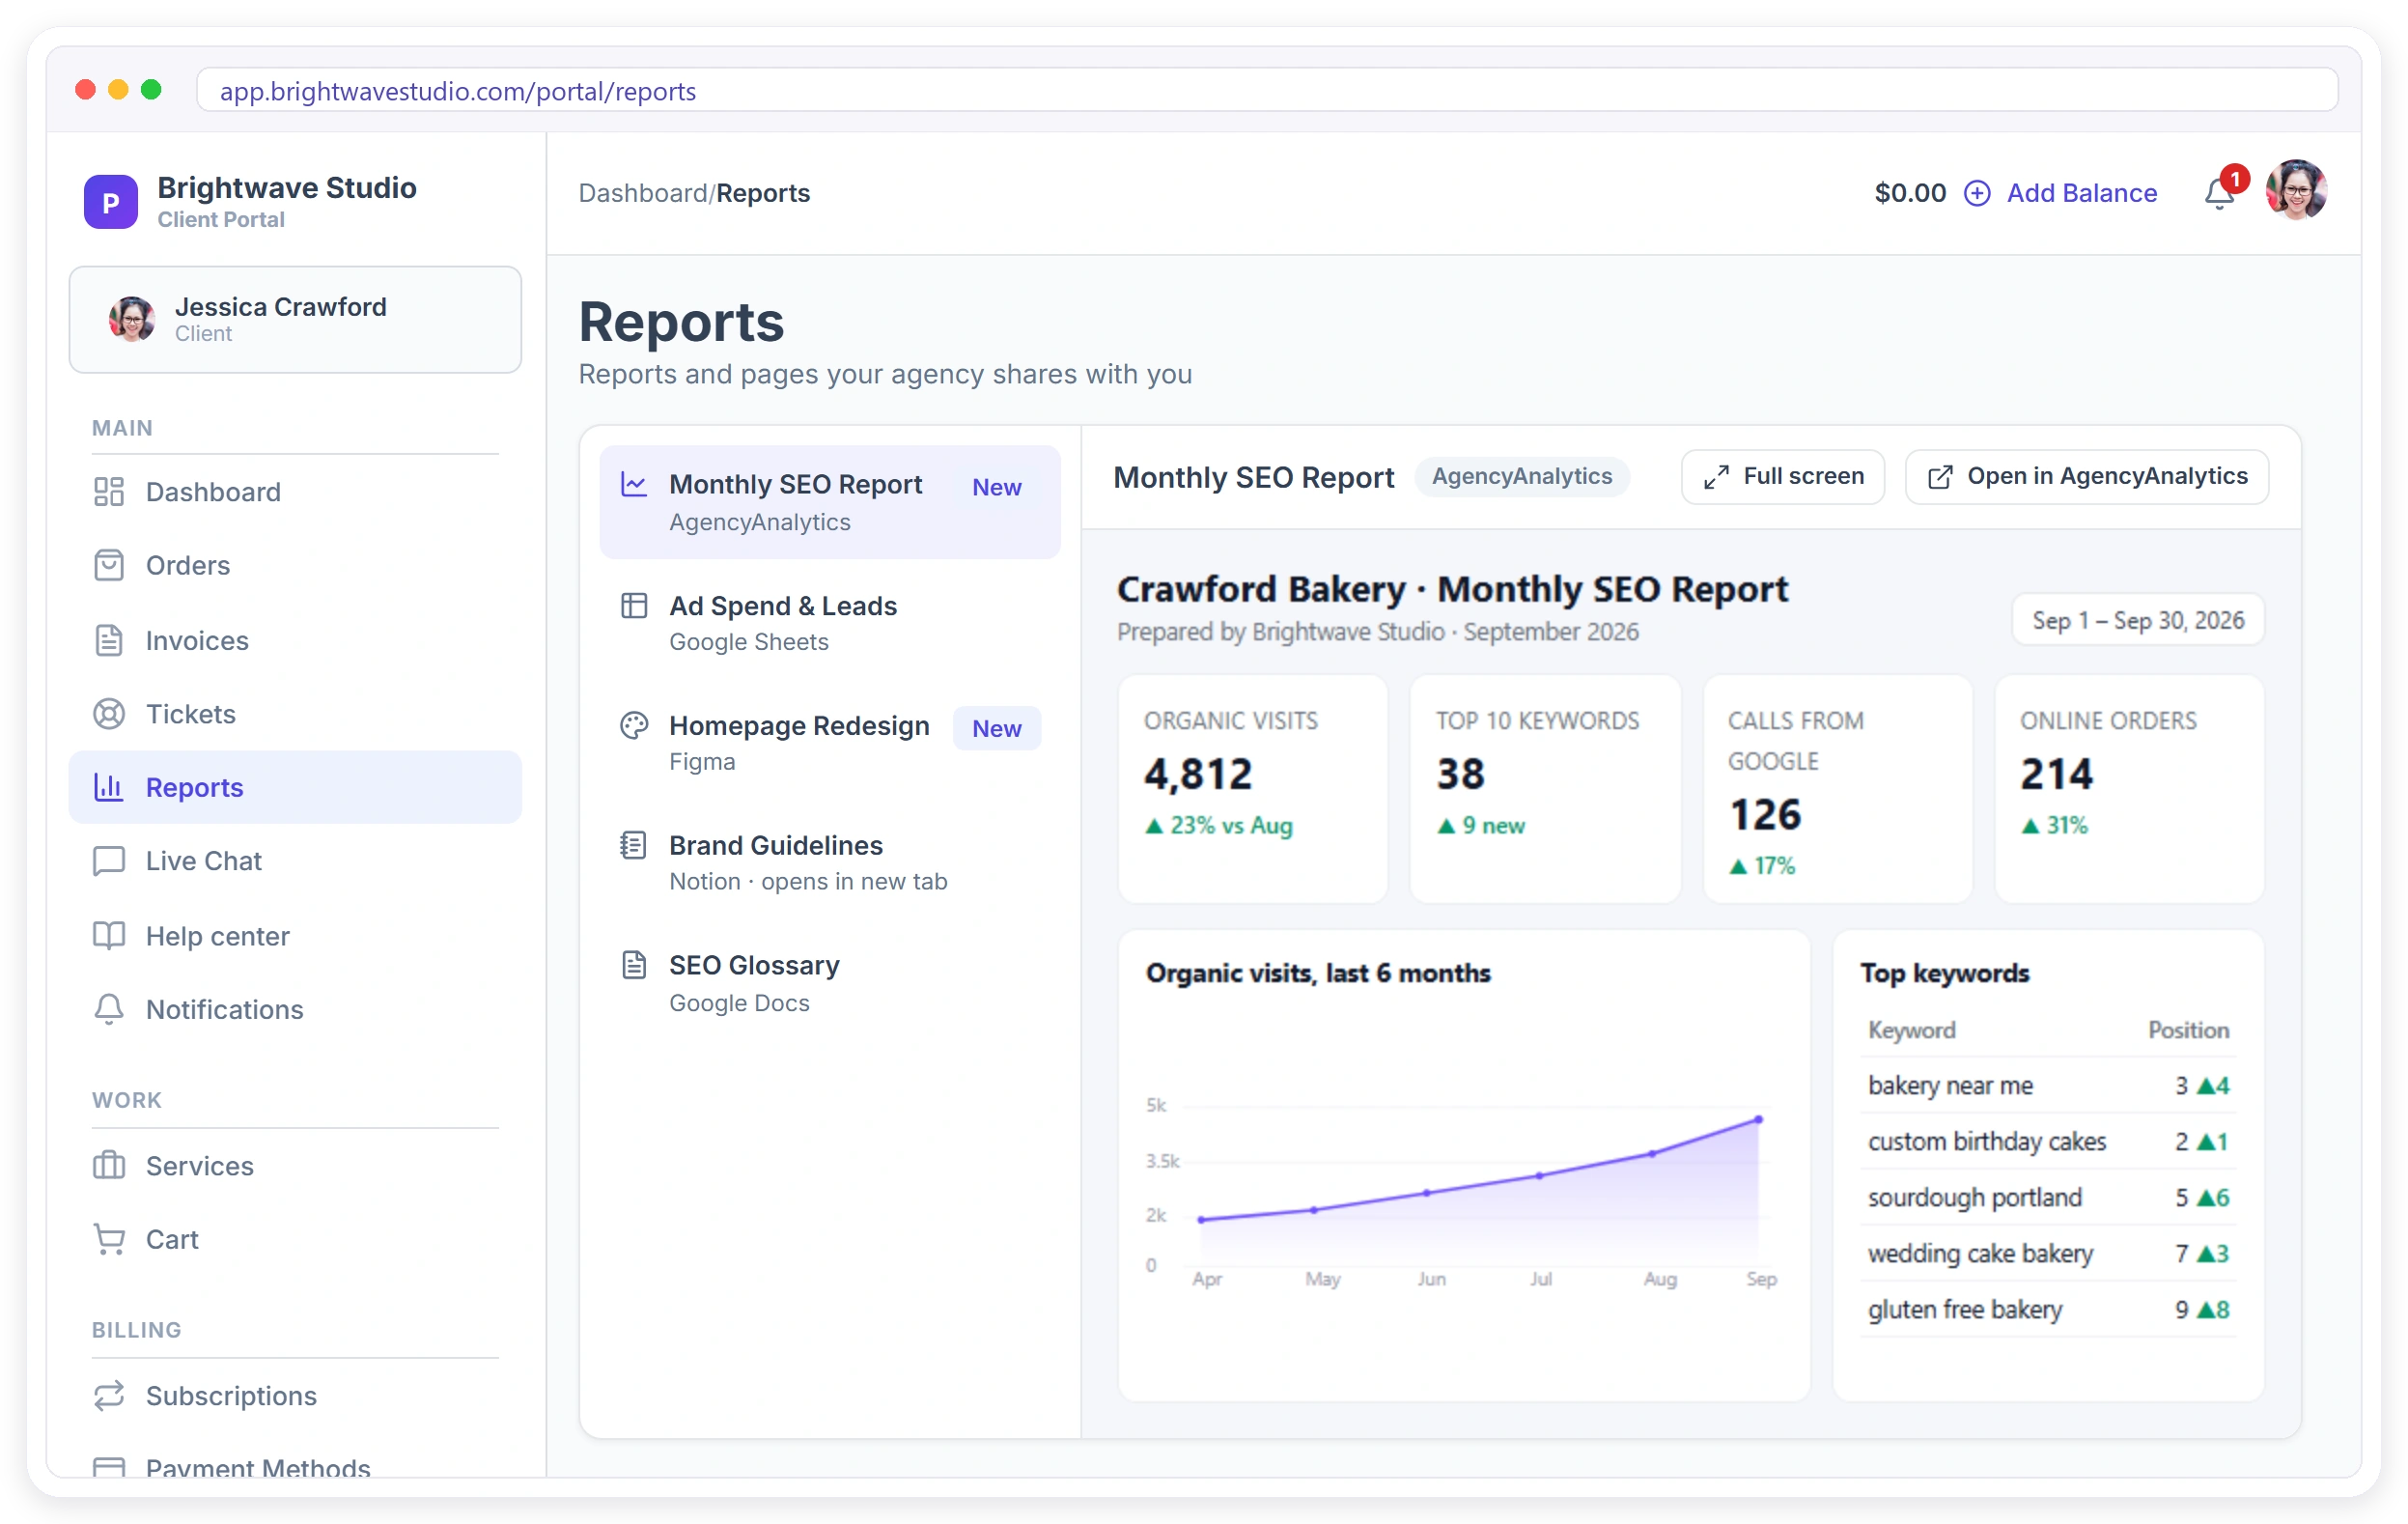Click the Homepage Redesign palette icon
The image size is (2408, 1524).
[x=634, y=726]
